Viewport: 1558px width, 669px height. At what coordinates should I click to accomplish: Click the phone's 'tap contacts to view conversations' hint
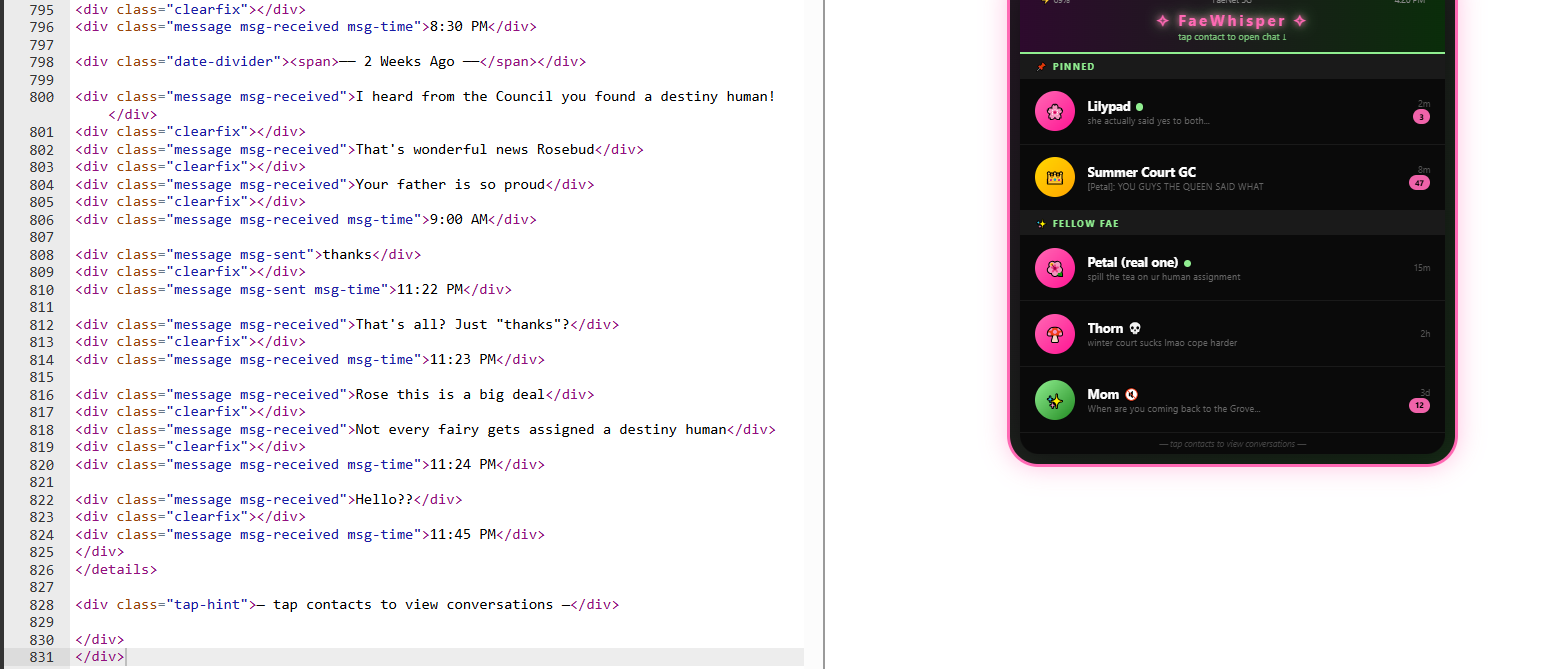[x=1232, y=444]
